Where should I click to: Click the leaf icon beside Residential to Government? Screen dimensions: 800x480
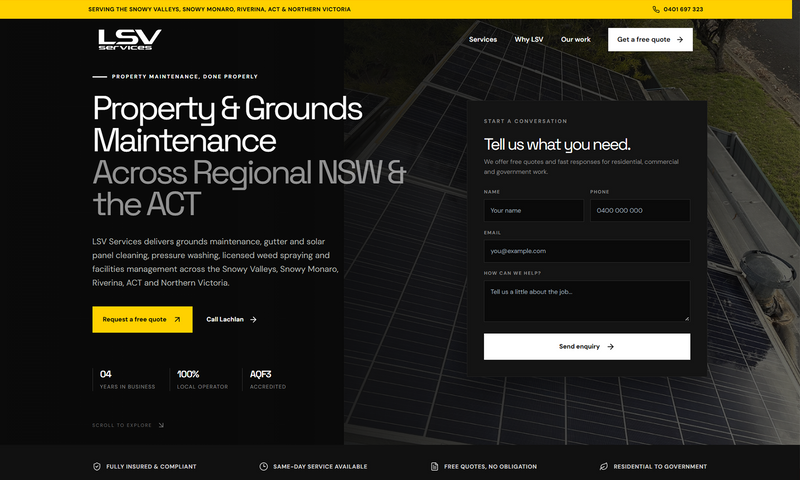coord(604,466)
